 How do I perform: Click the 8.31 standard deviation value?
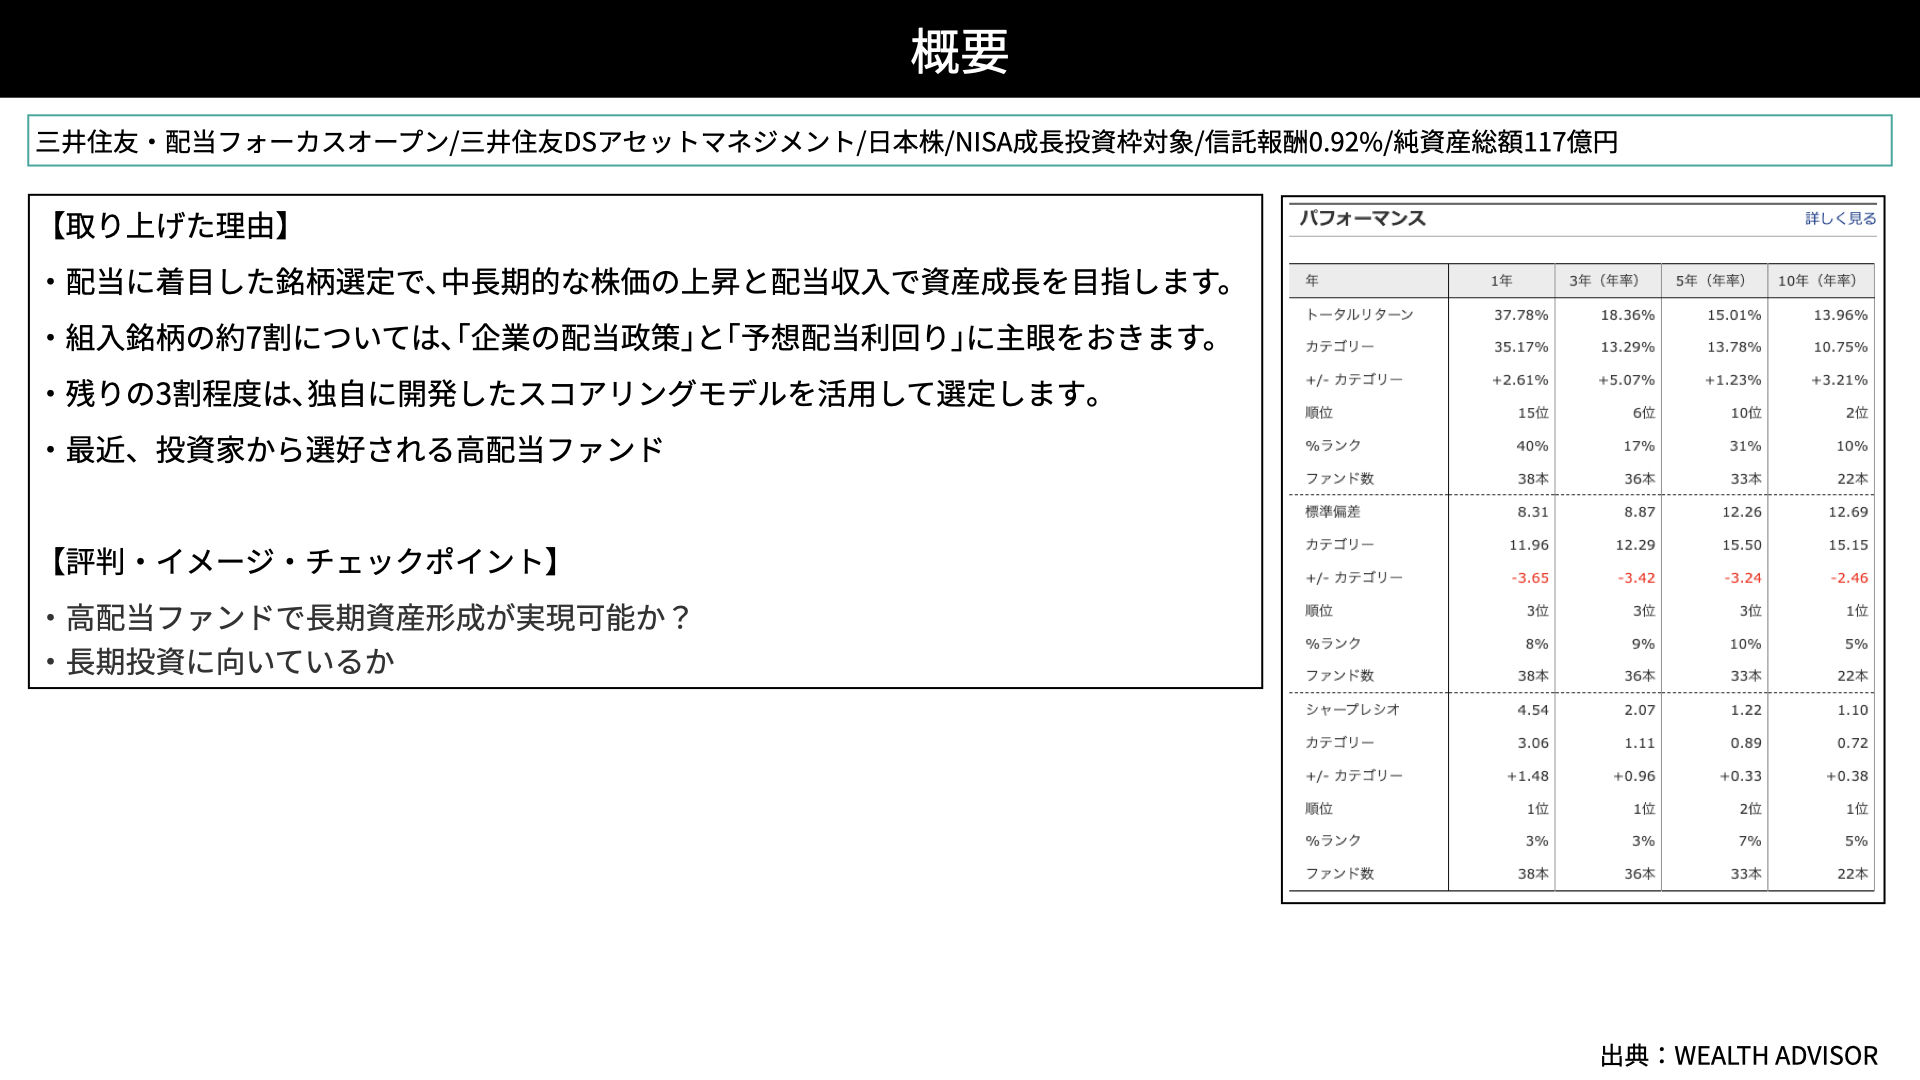[1533, 512]
